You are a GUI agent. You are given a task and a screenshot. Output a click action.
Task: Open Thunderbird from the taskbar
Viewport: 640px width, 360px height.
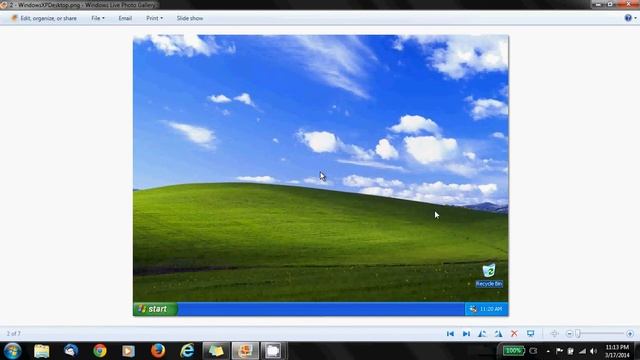(x=71, y=351)
